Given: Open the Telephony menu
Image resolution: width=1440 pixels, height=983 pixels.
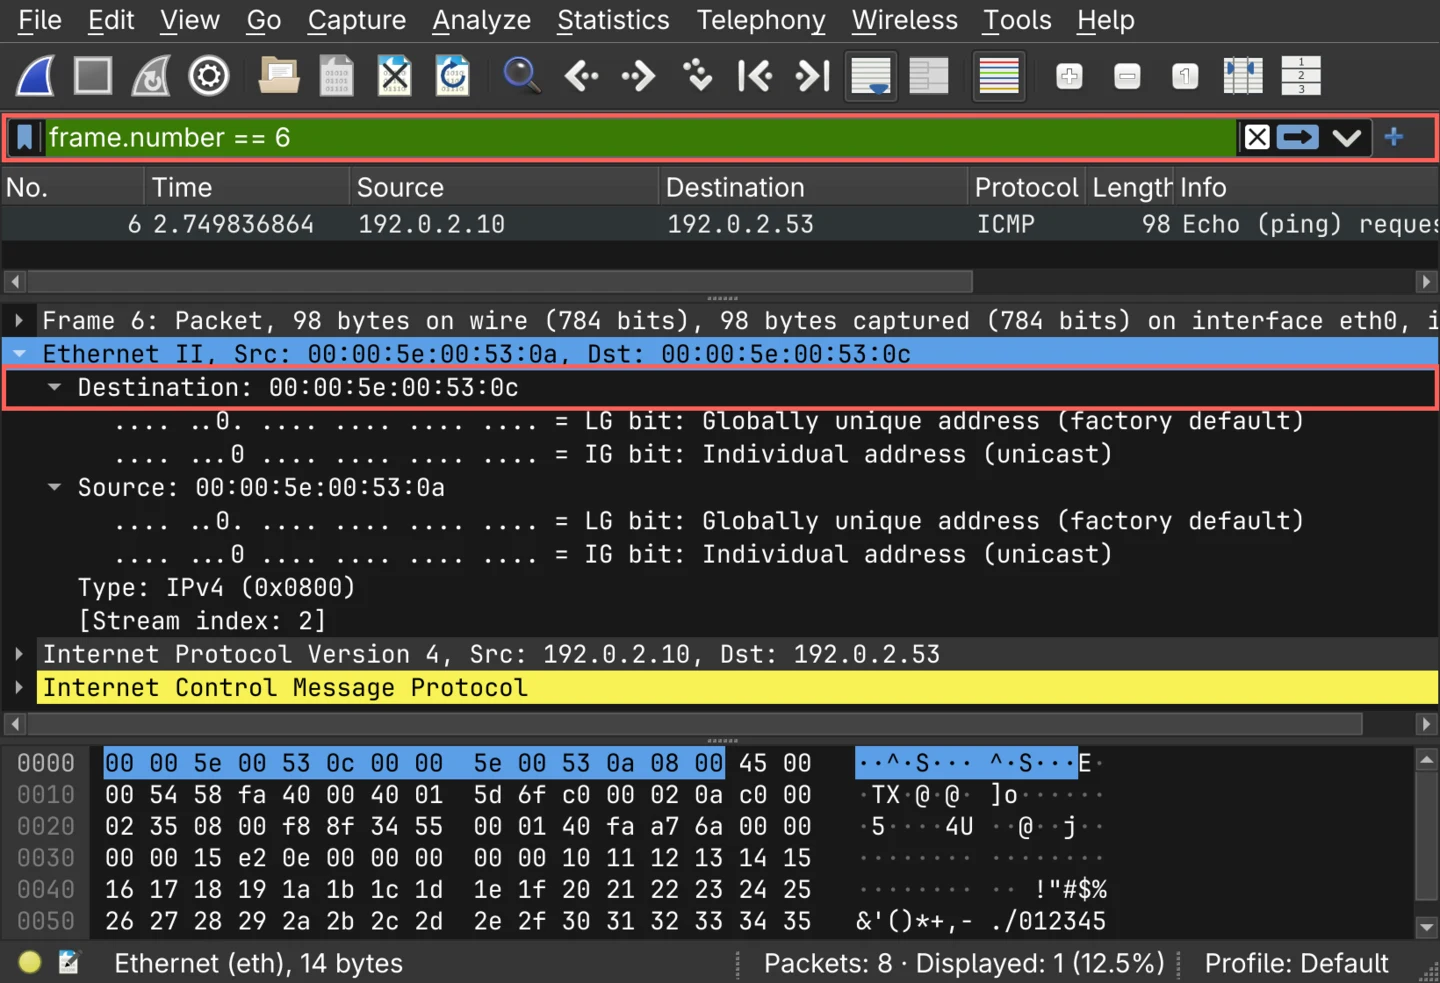Looking at the screenshot, I should pyautogui.click(x=761, y=20).
